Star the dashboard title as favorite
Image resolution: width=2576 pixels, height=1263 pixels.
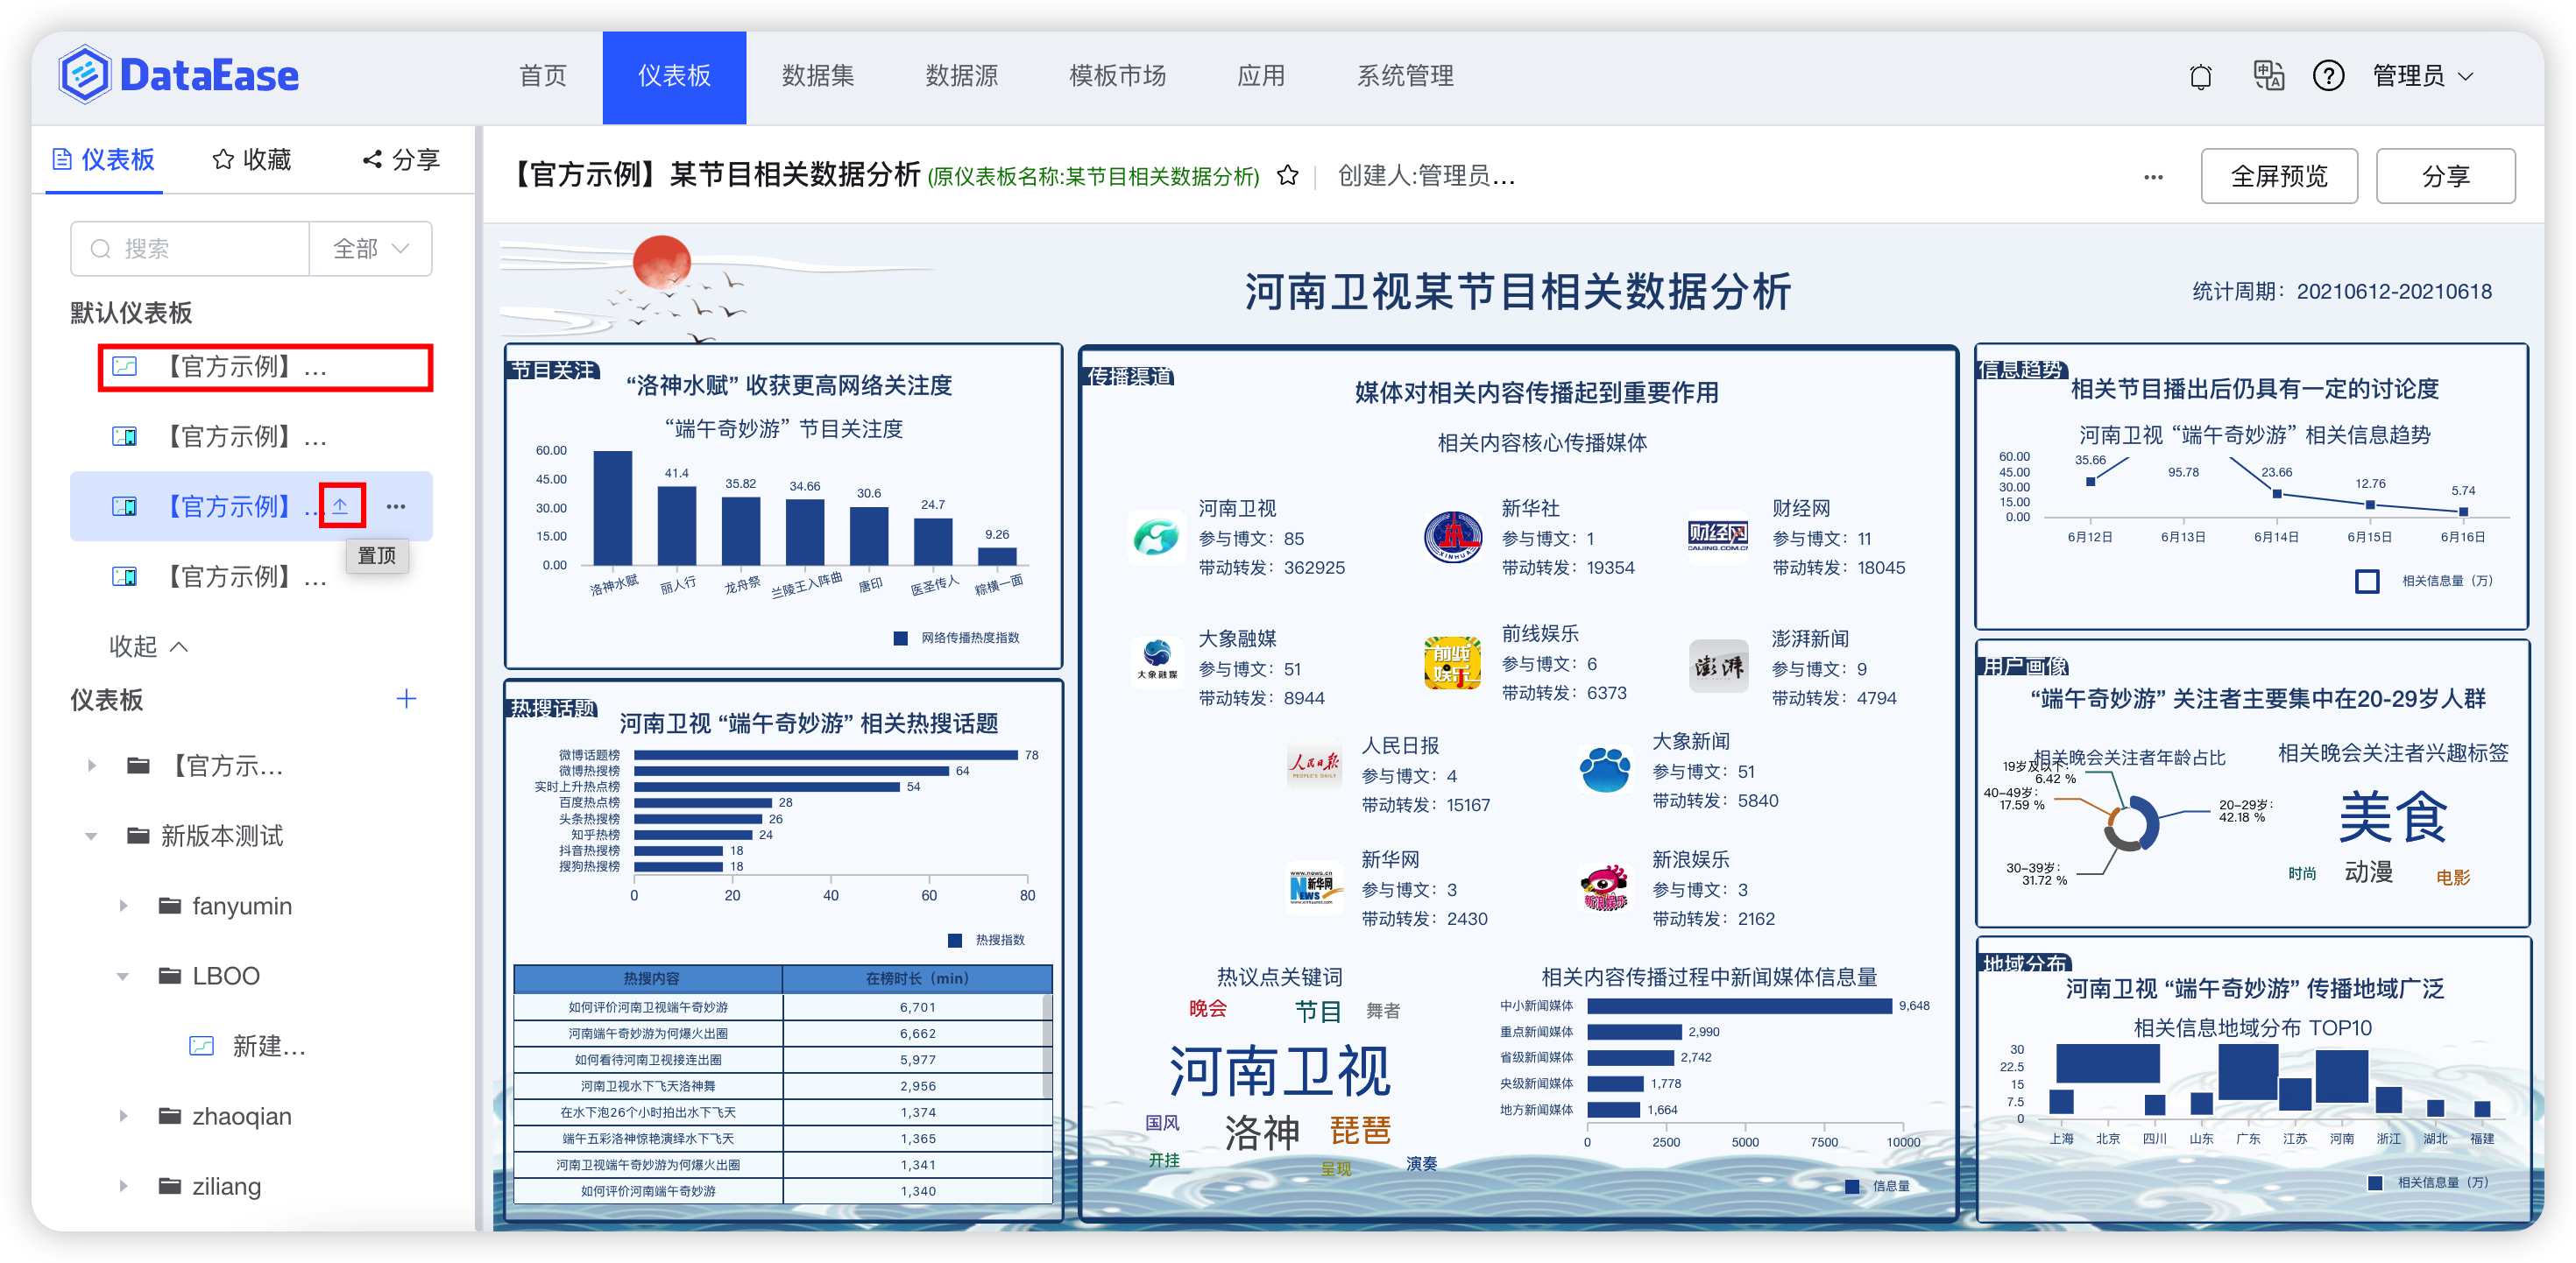(x=1287, y=176)
